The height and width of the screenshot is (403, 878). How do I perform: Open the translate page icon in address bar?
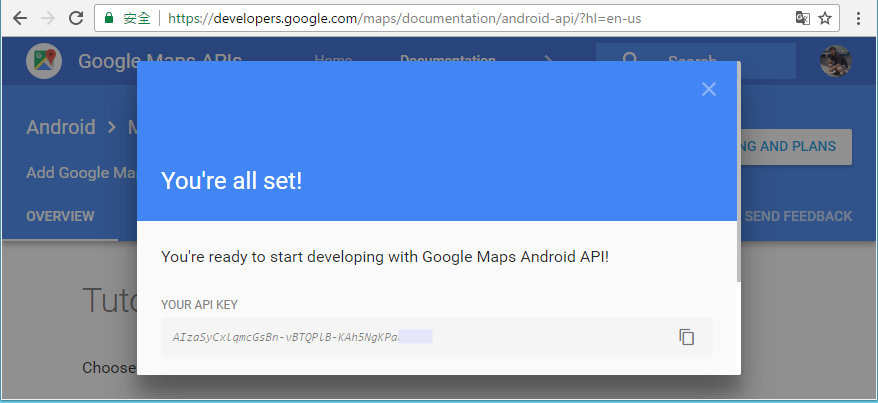[x=802, y=18]
